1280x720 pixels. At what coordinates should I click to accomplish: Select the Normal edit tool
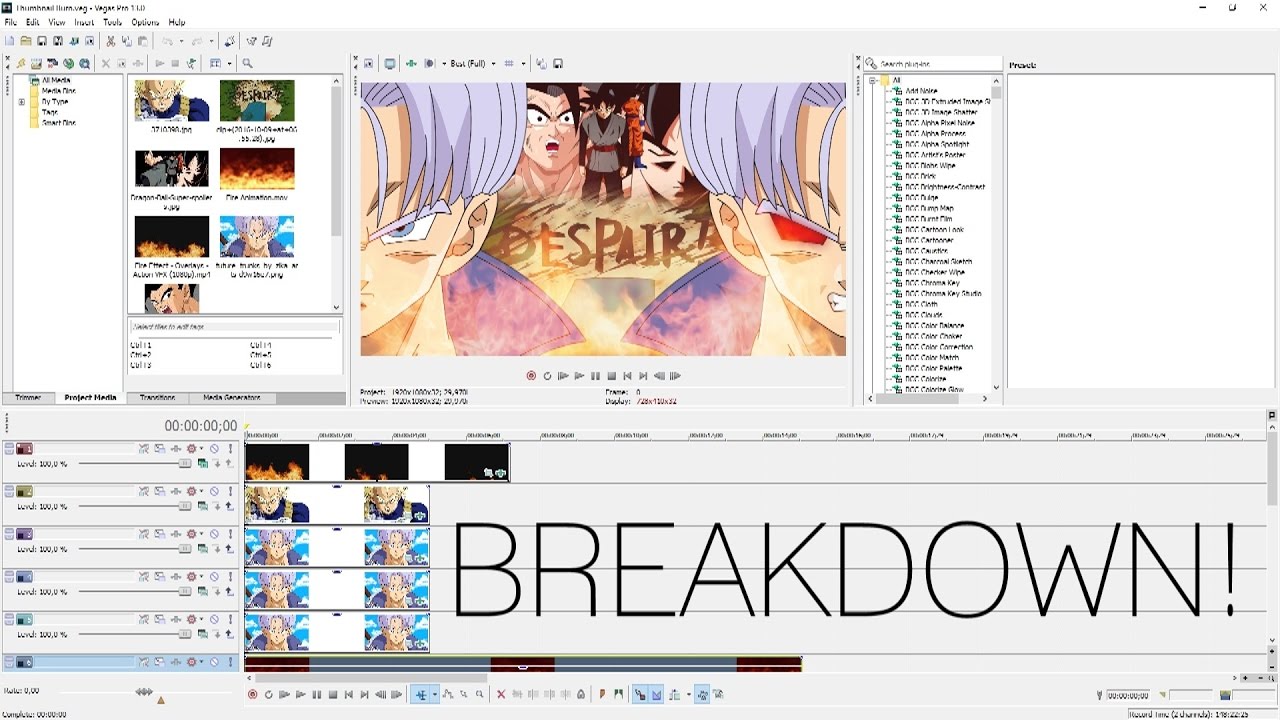click(421, 694)
